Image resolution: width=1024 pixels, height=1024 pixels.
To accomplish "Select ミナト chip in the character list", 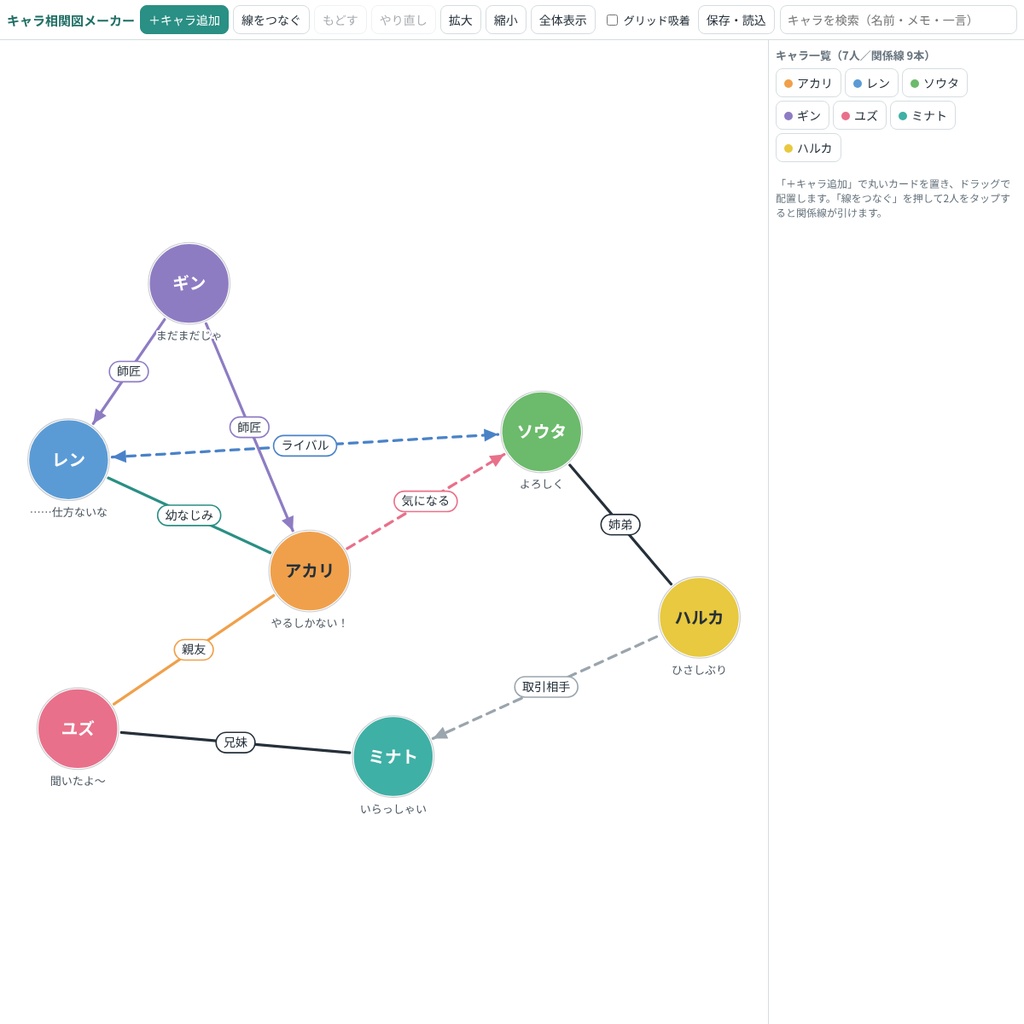I will (923, 116).
